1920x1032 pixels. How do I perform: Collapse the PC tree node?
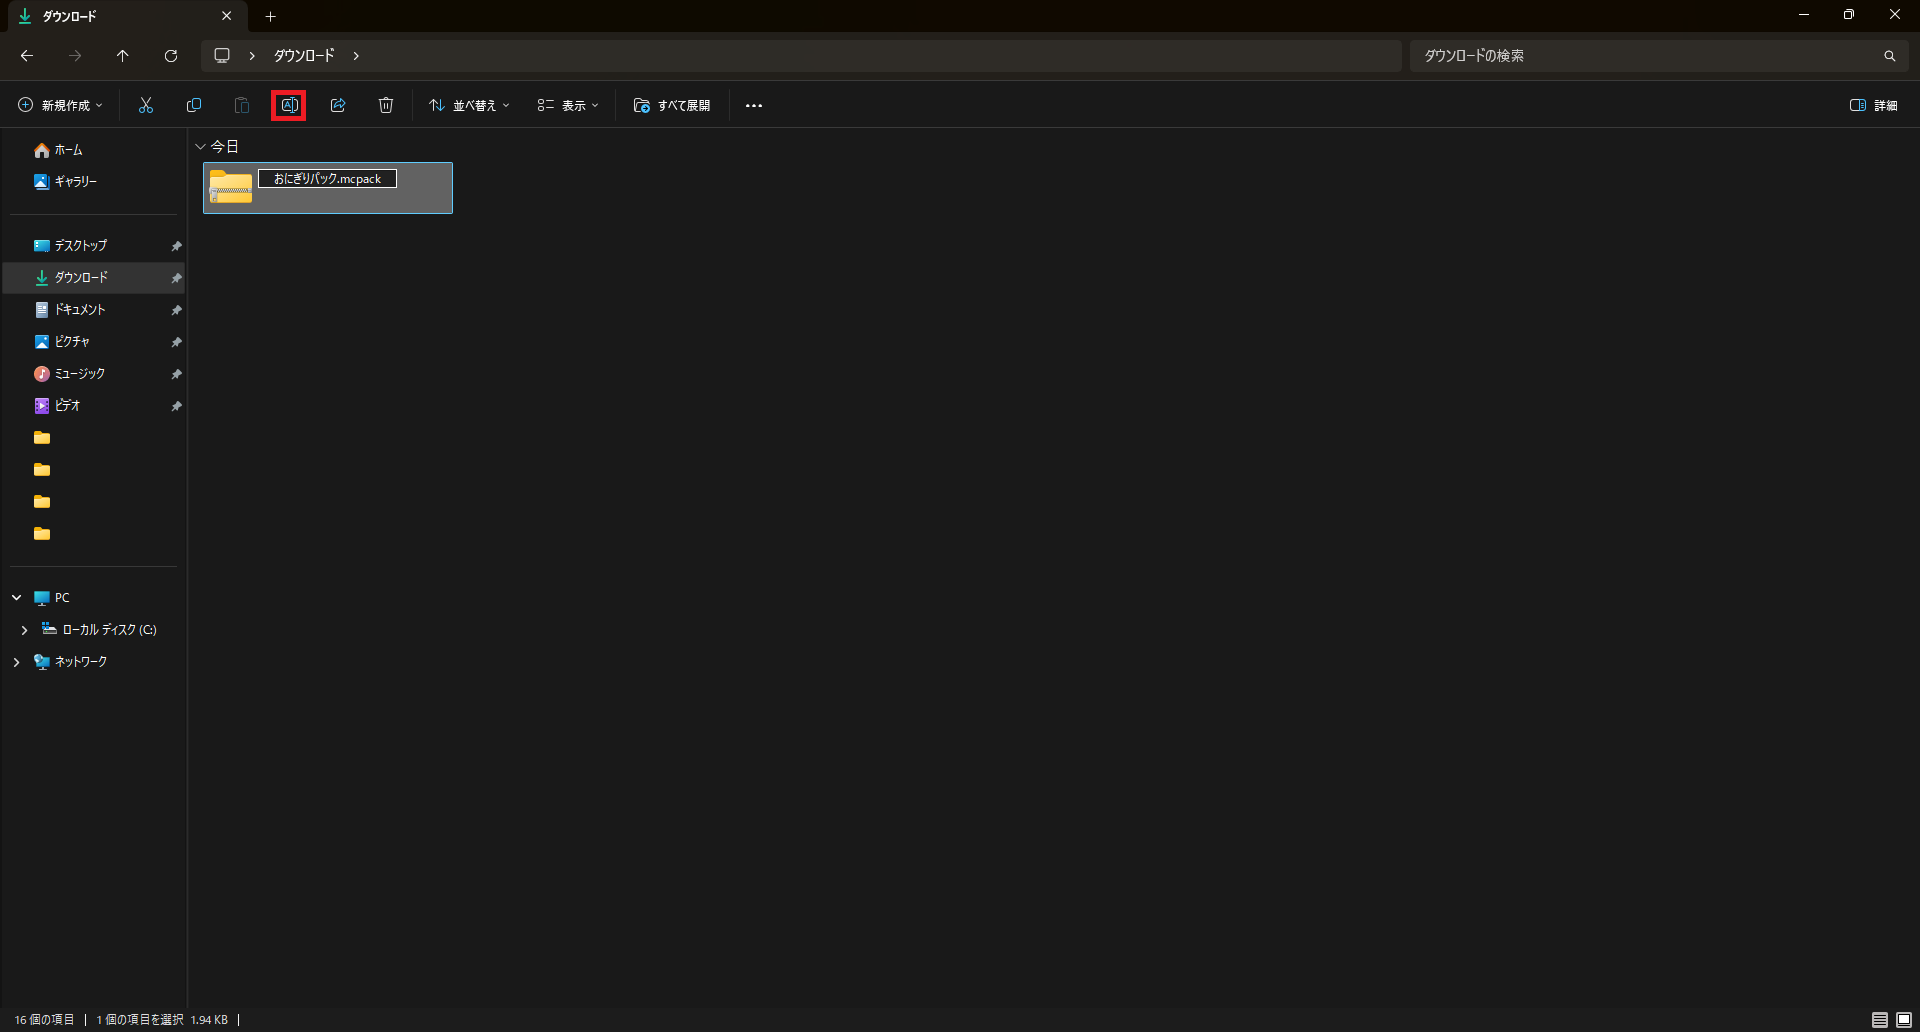point(17,598)
